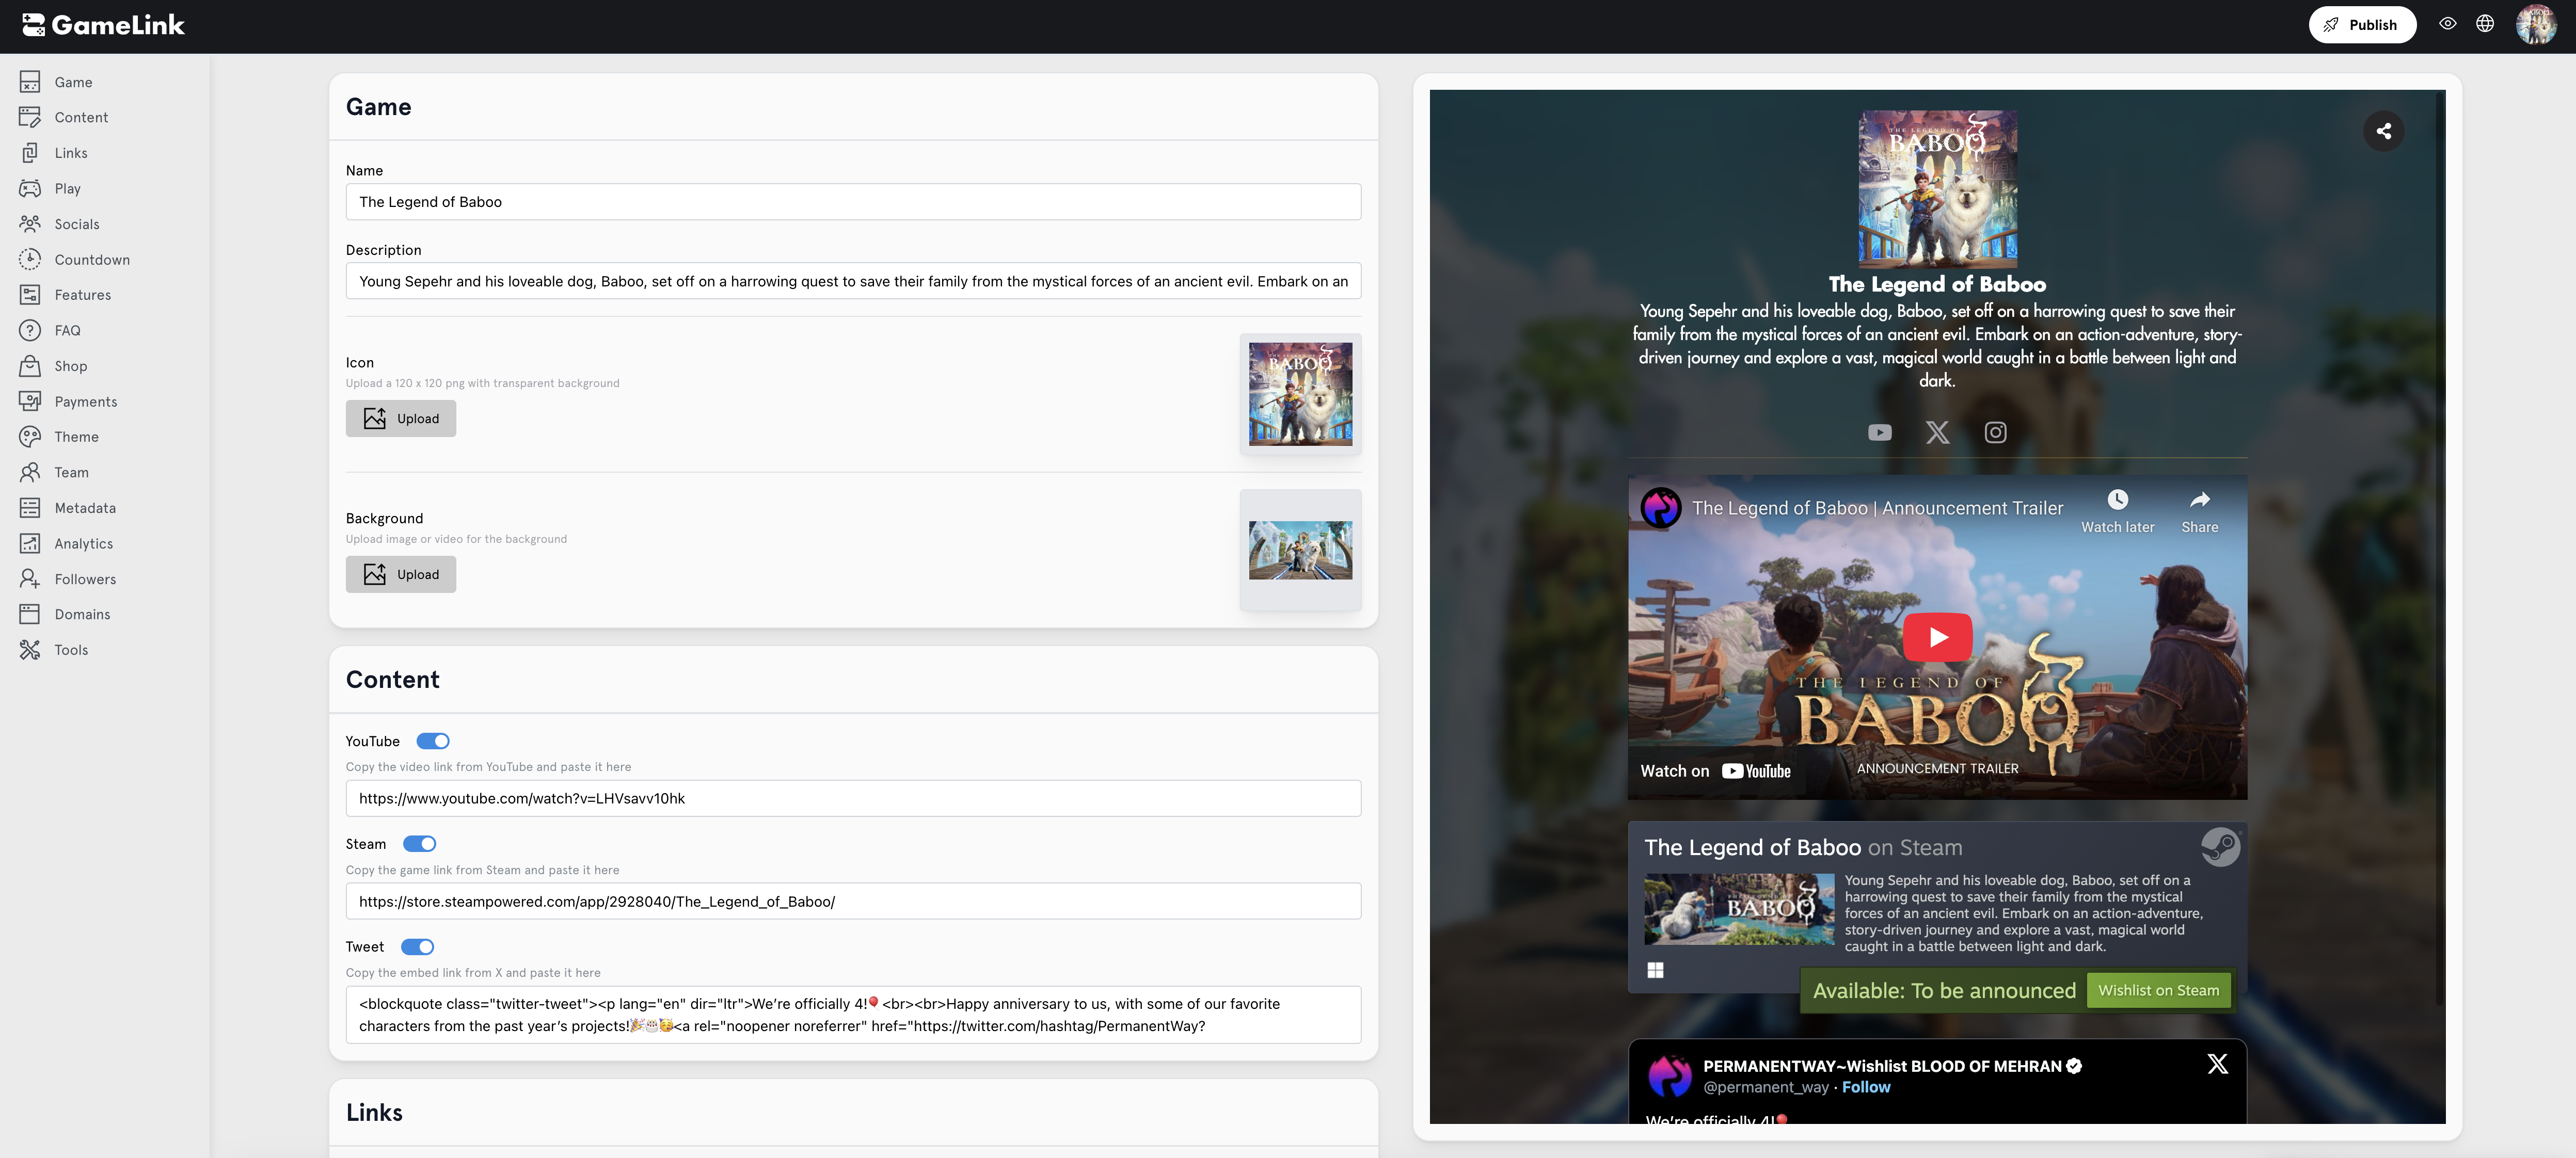Click Watch on YouTube link

click(1715, 771)
